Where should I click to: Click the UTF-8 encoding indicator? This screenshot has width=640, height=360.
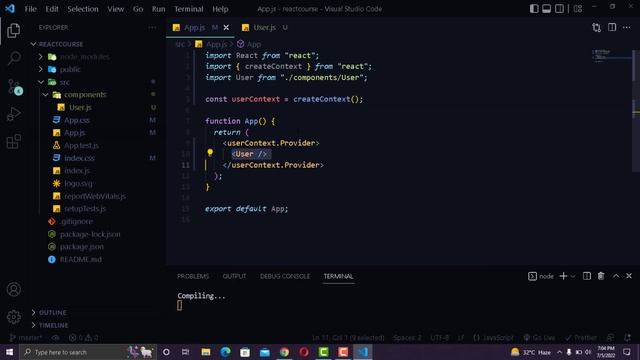click(x=440, y=338)
